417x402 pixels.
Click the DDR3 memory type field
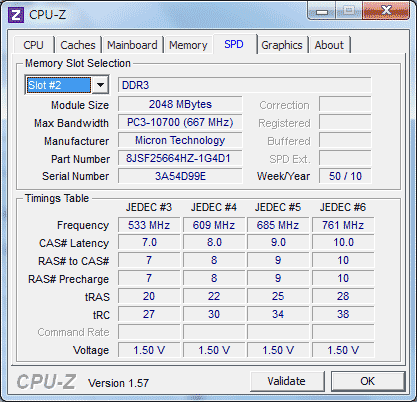[x=244, y=85]
